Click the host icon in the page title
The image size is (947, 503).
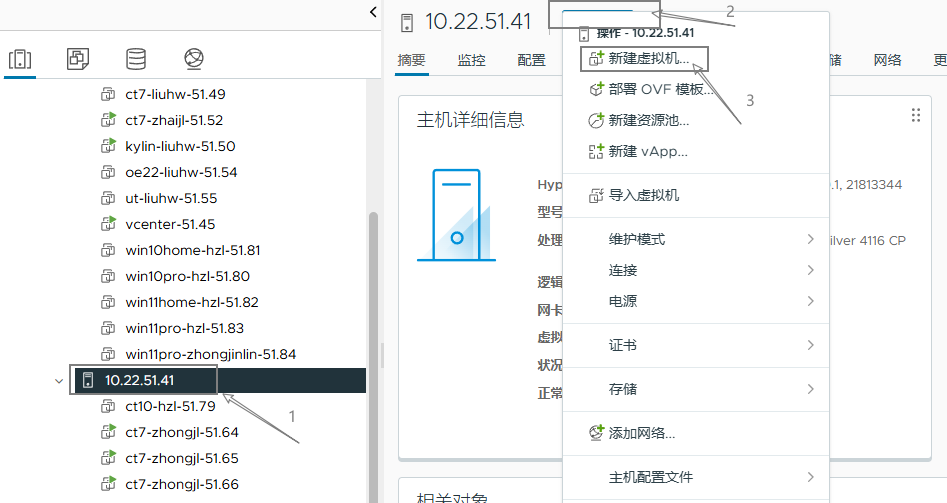click(x=407, y=23)
